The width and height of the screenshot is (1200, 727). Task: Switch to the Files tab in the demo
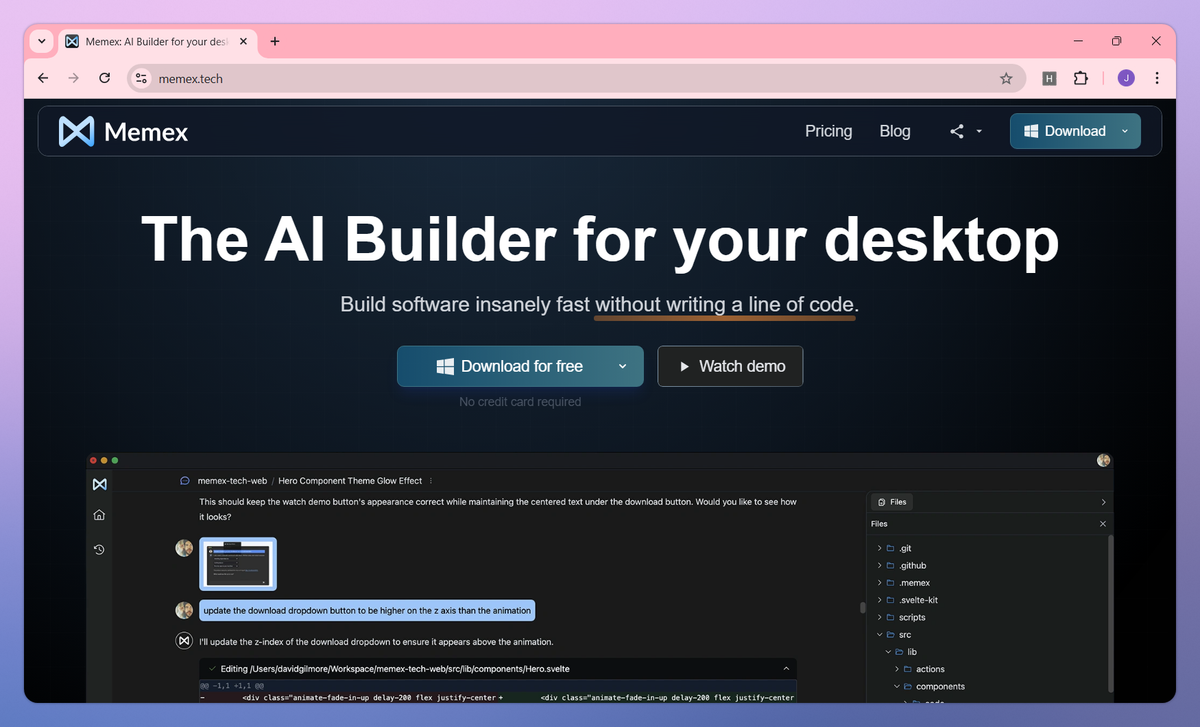[x=891, y=502]
